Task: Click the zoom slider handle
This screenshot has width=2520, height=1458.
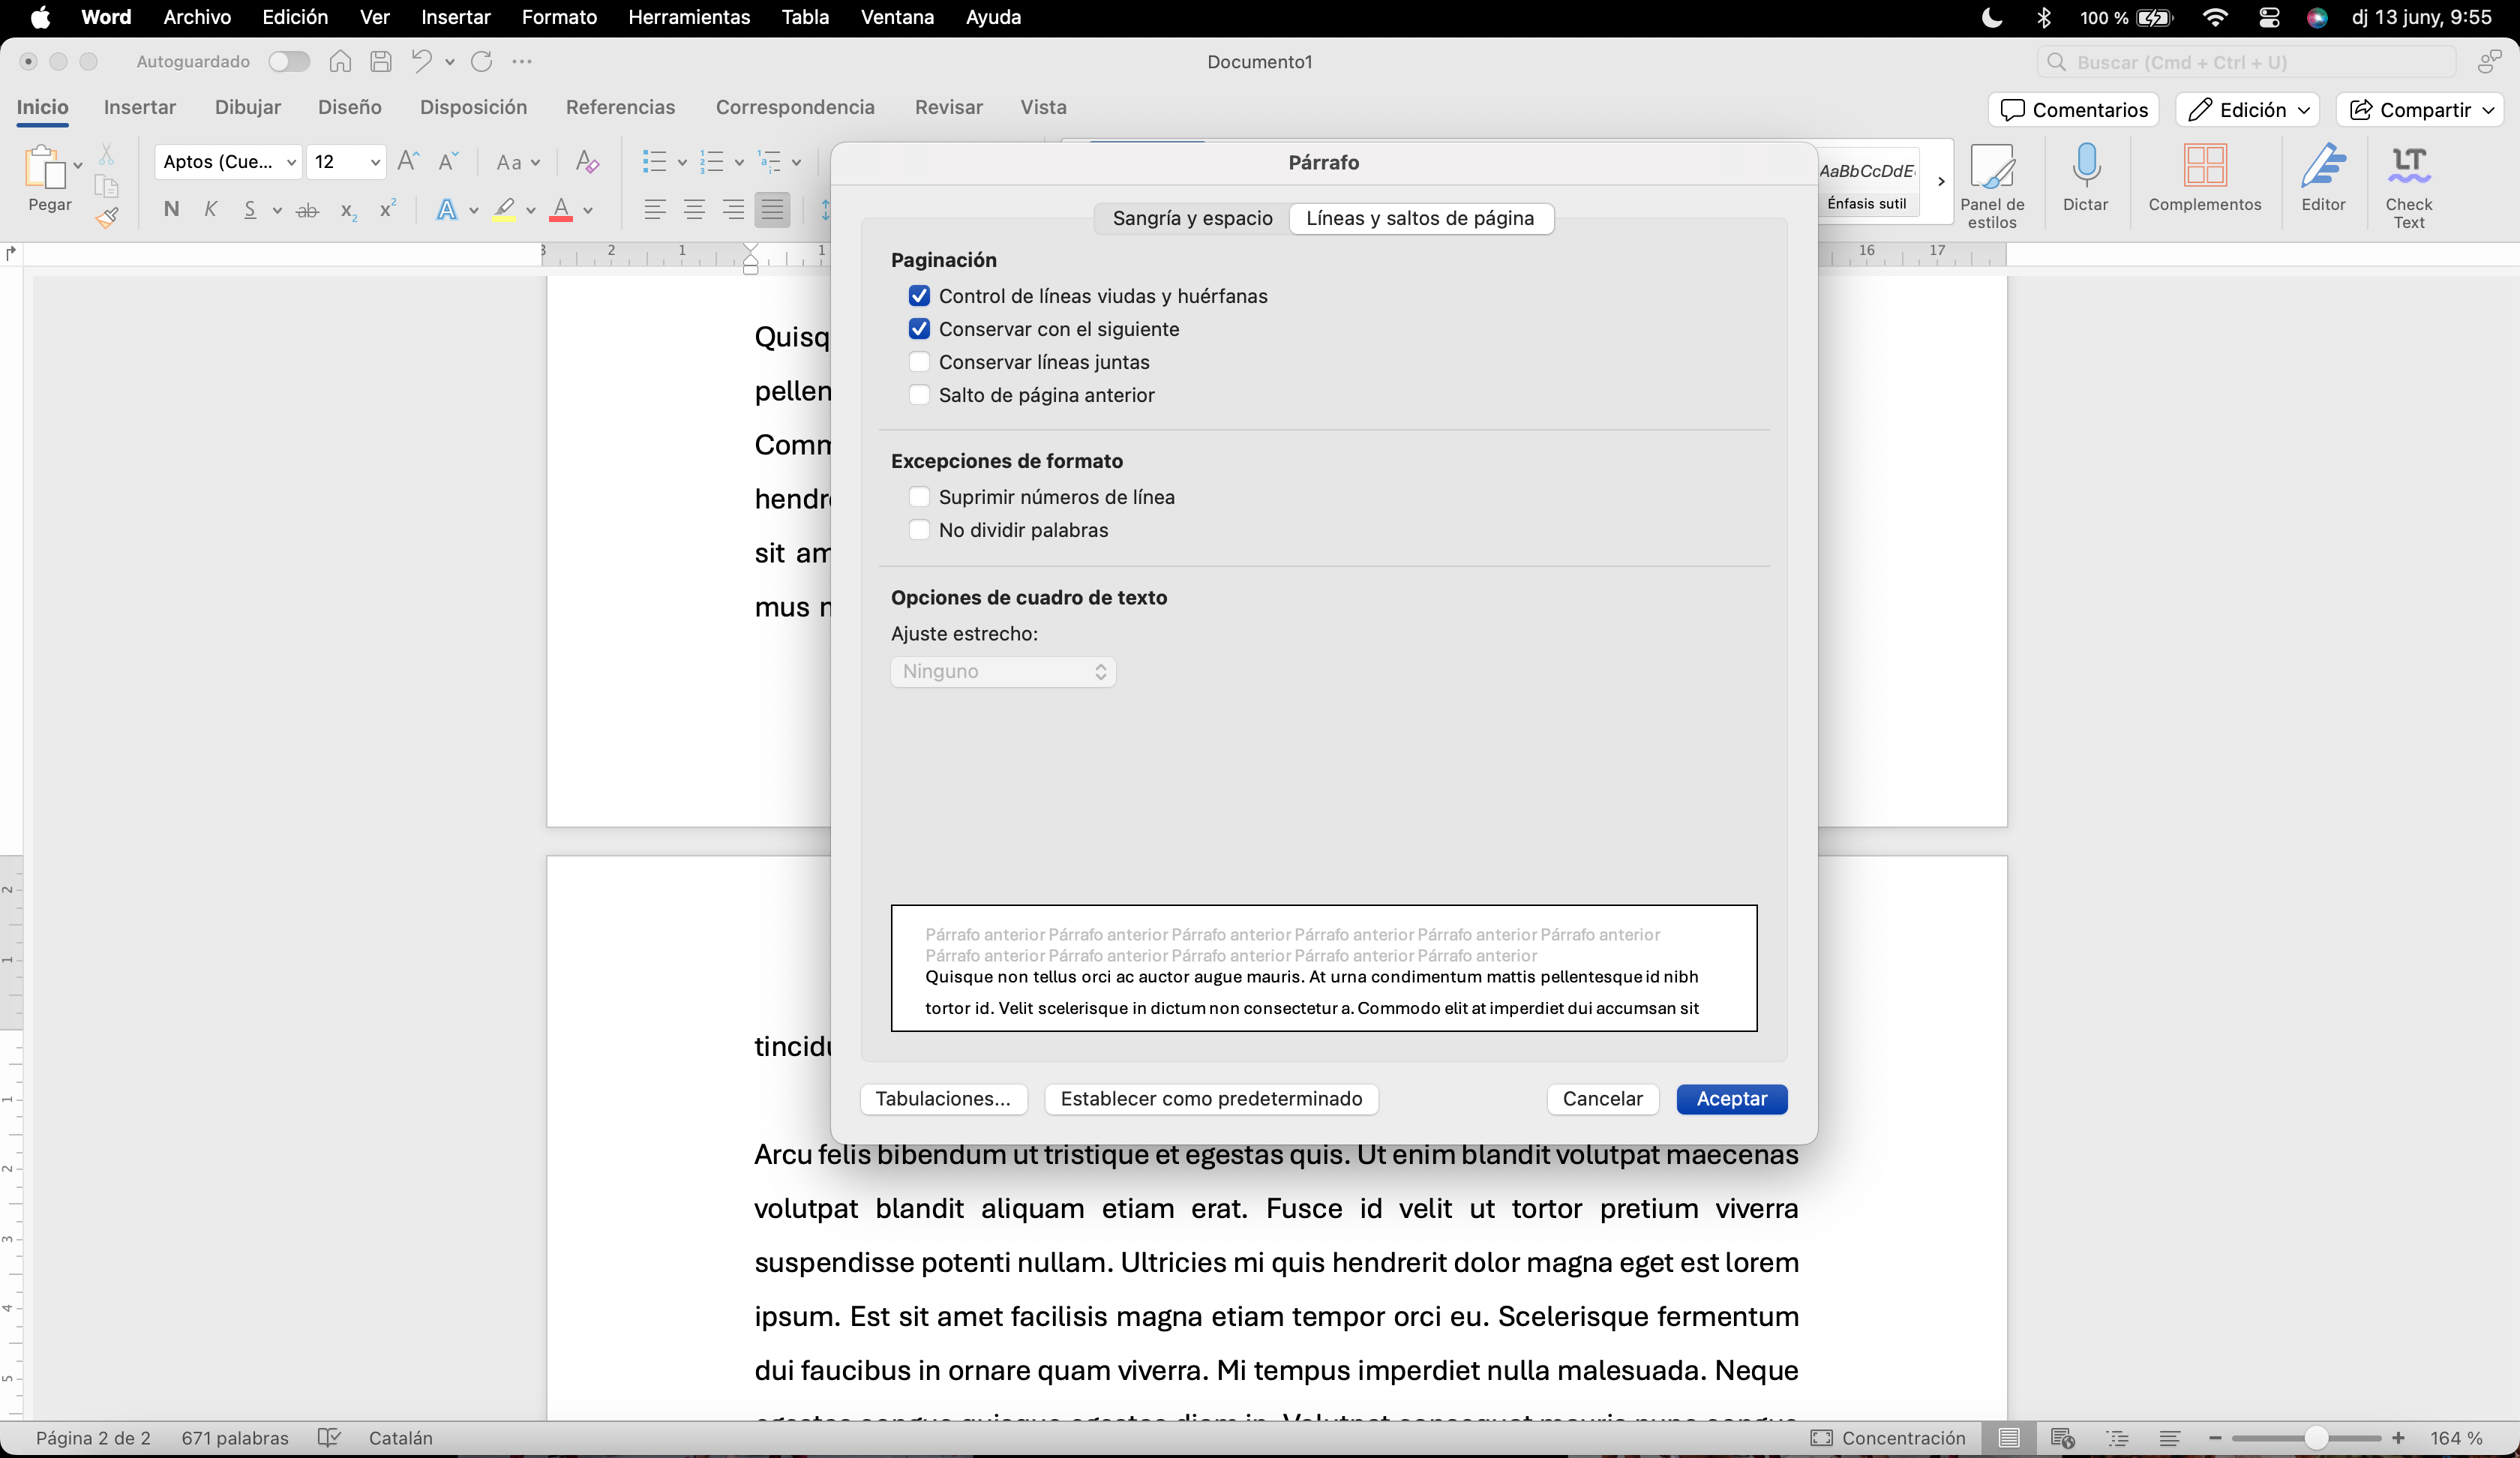Action: 2315,1438
